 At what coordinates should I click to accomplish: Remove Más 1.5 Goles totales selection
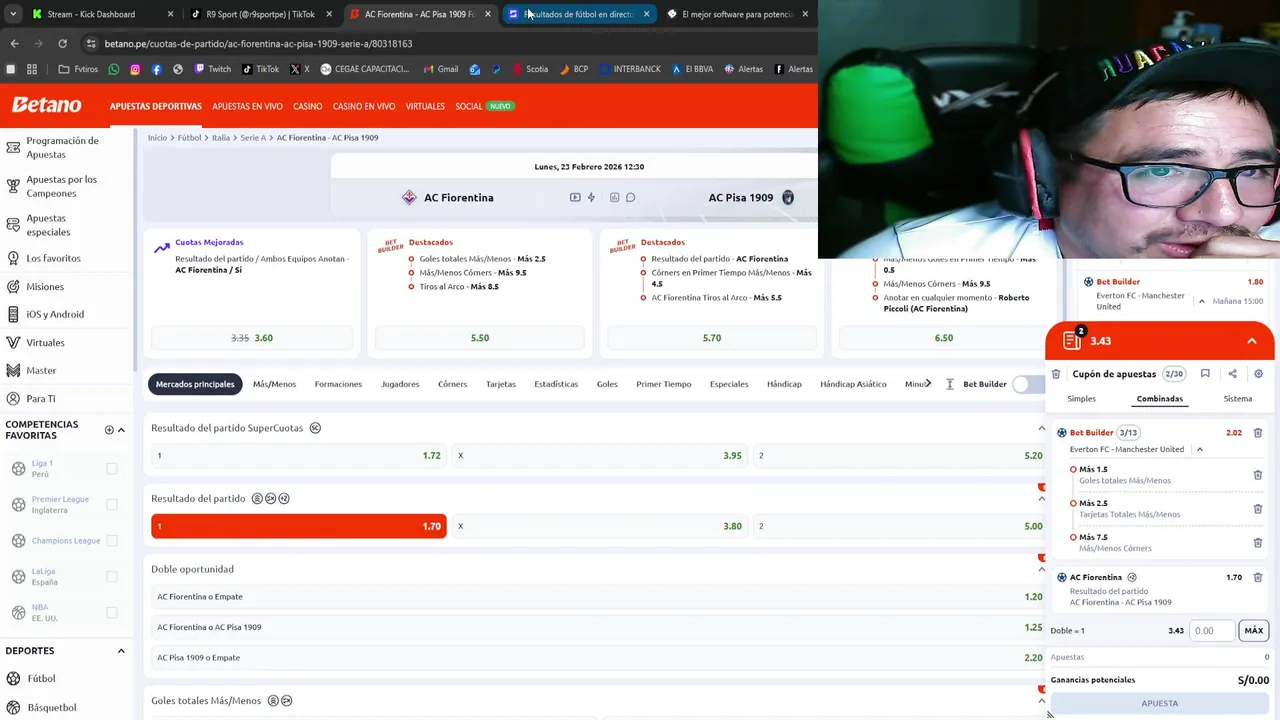click(x=1258, y=475)
